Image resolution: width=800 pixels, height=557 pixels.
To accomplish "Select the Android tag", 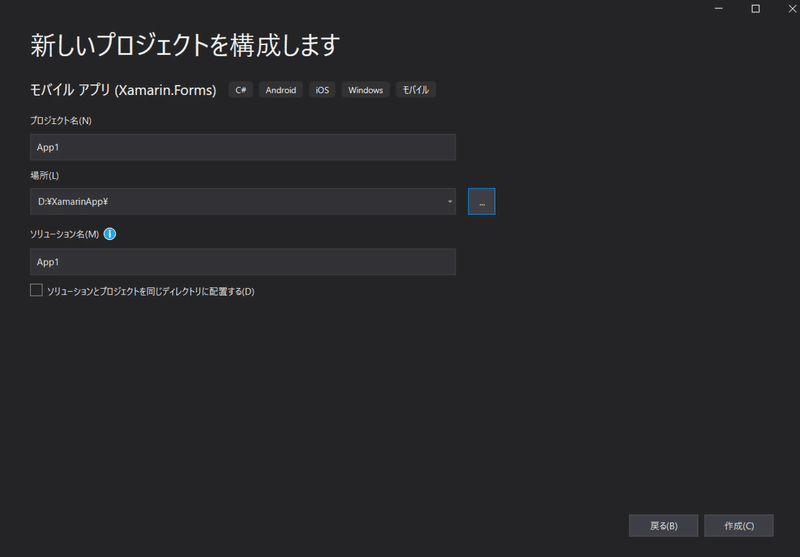I will coord(281,90).
